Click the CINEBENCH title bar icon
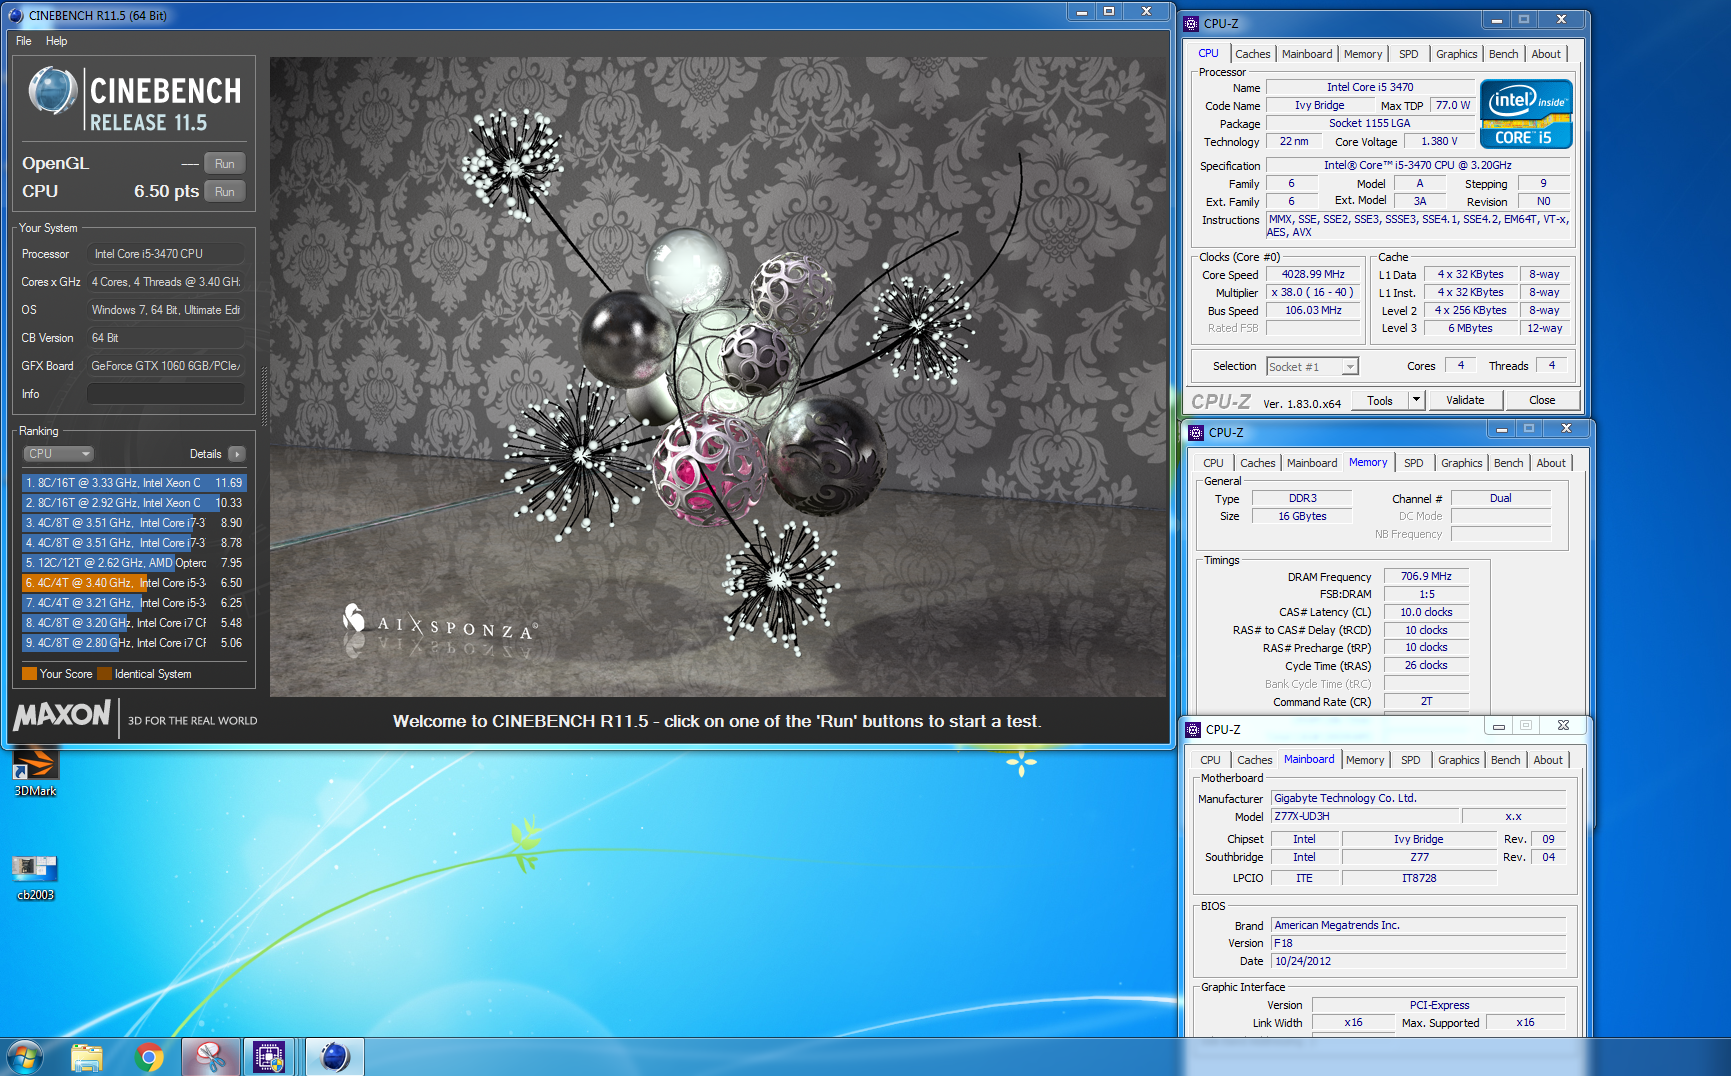Image resolution: width=1731 pixels, height=1076 pixels. click(15, 15)
